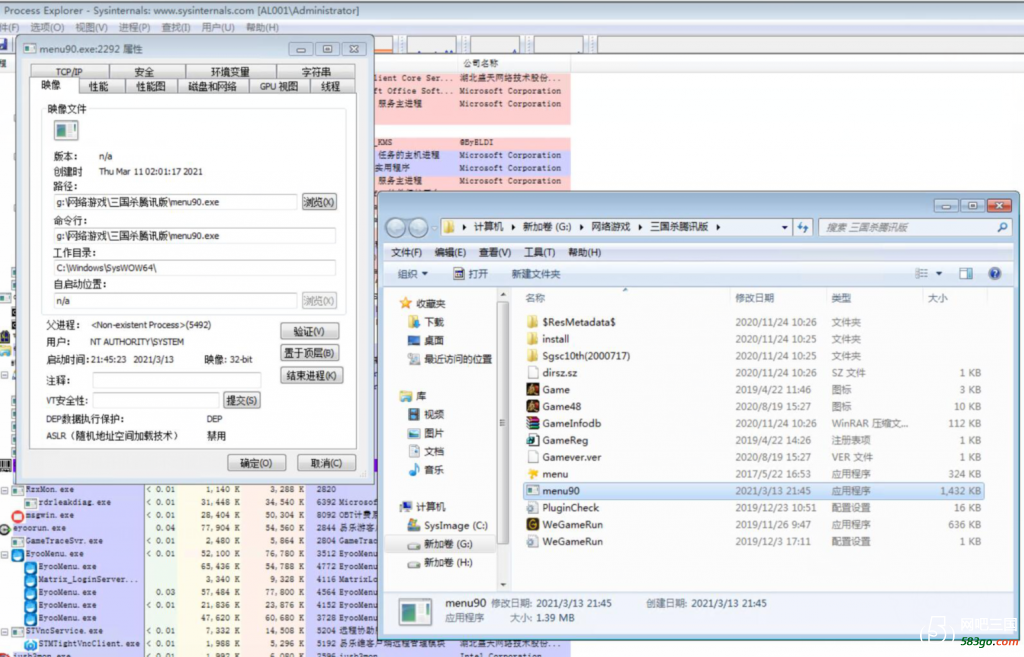Open 视图(V) menu in Process Explorer
The width and height of the screenshot is (1024, 657).
click(91, 27)
